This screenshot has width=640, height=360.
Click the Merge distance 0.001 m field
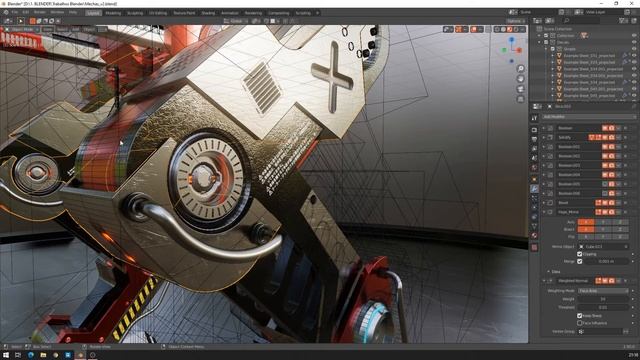(606, 261)
